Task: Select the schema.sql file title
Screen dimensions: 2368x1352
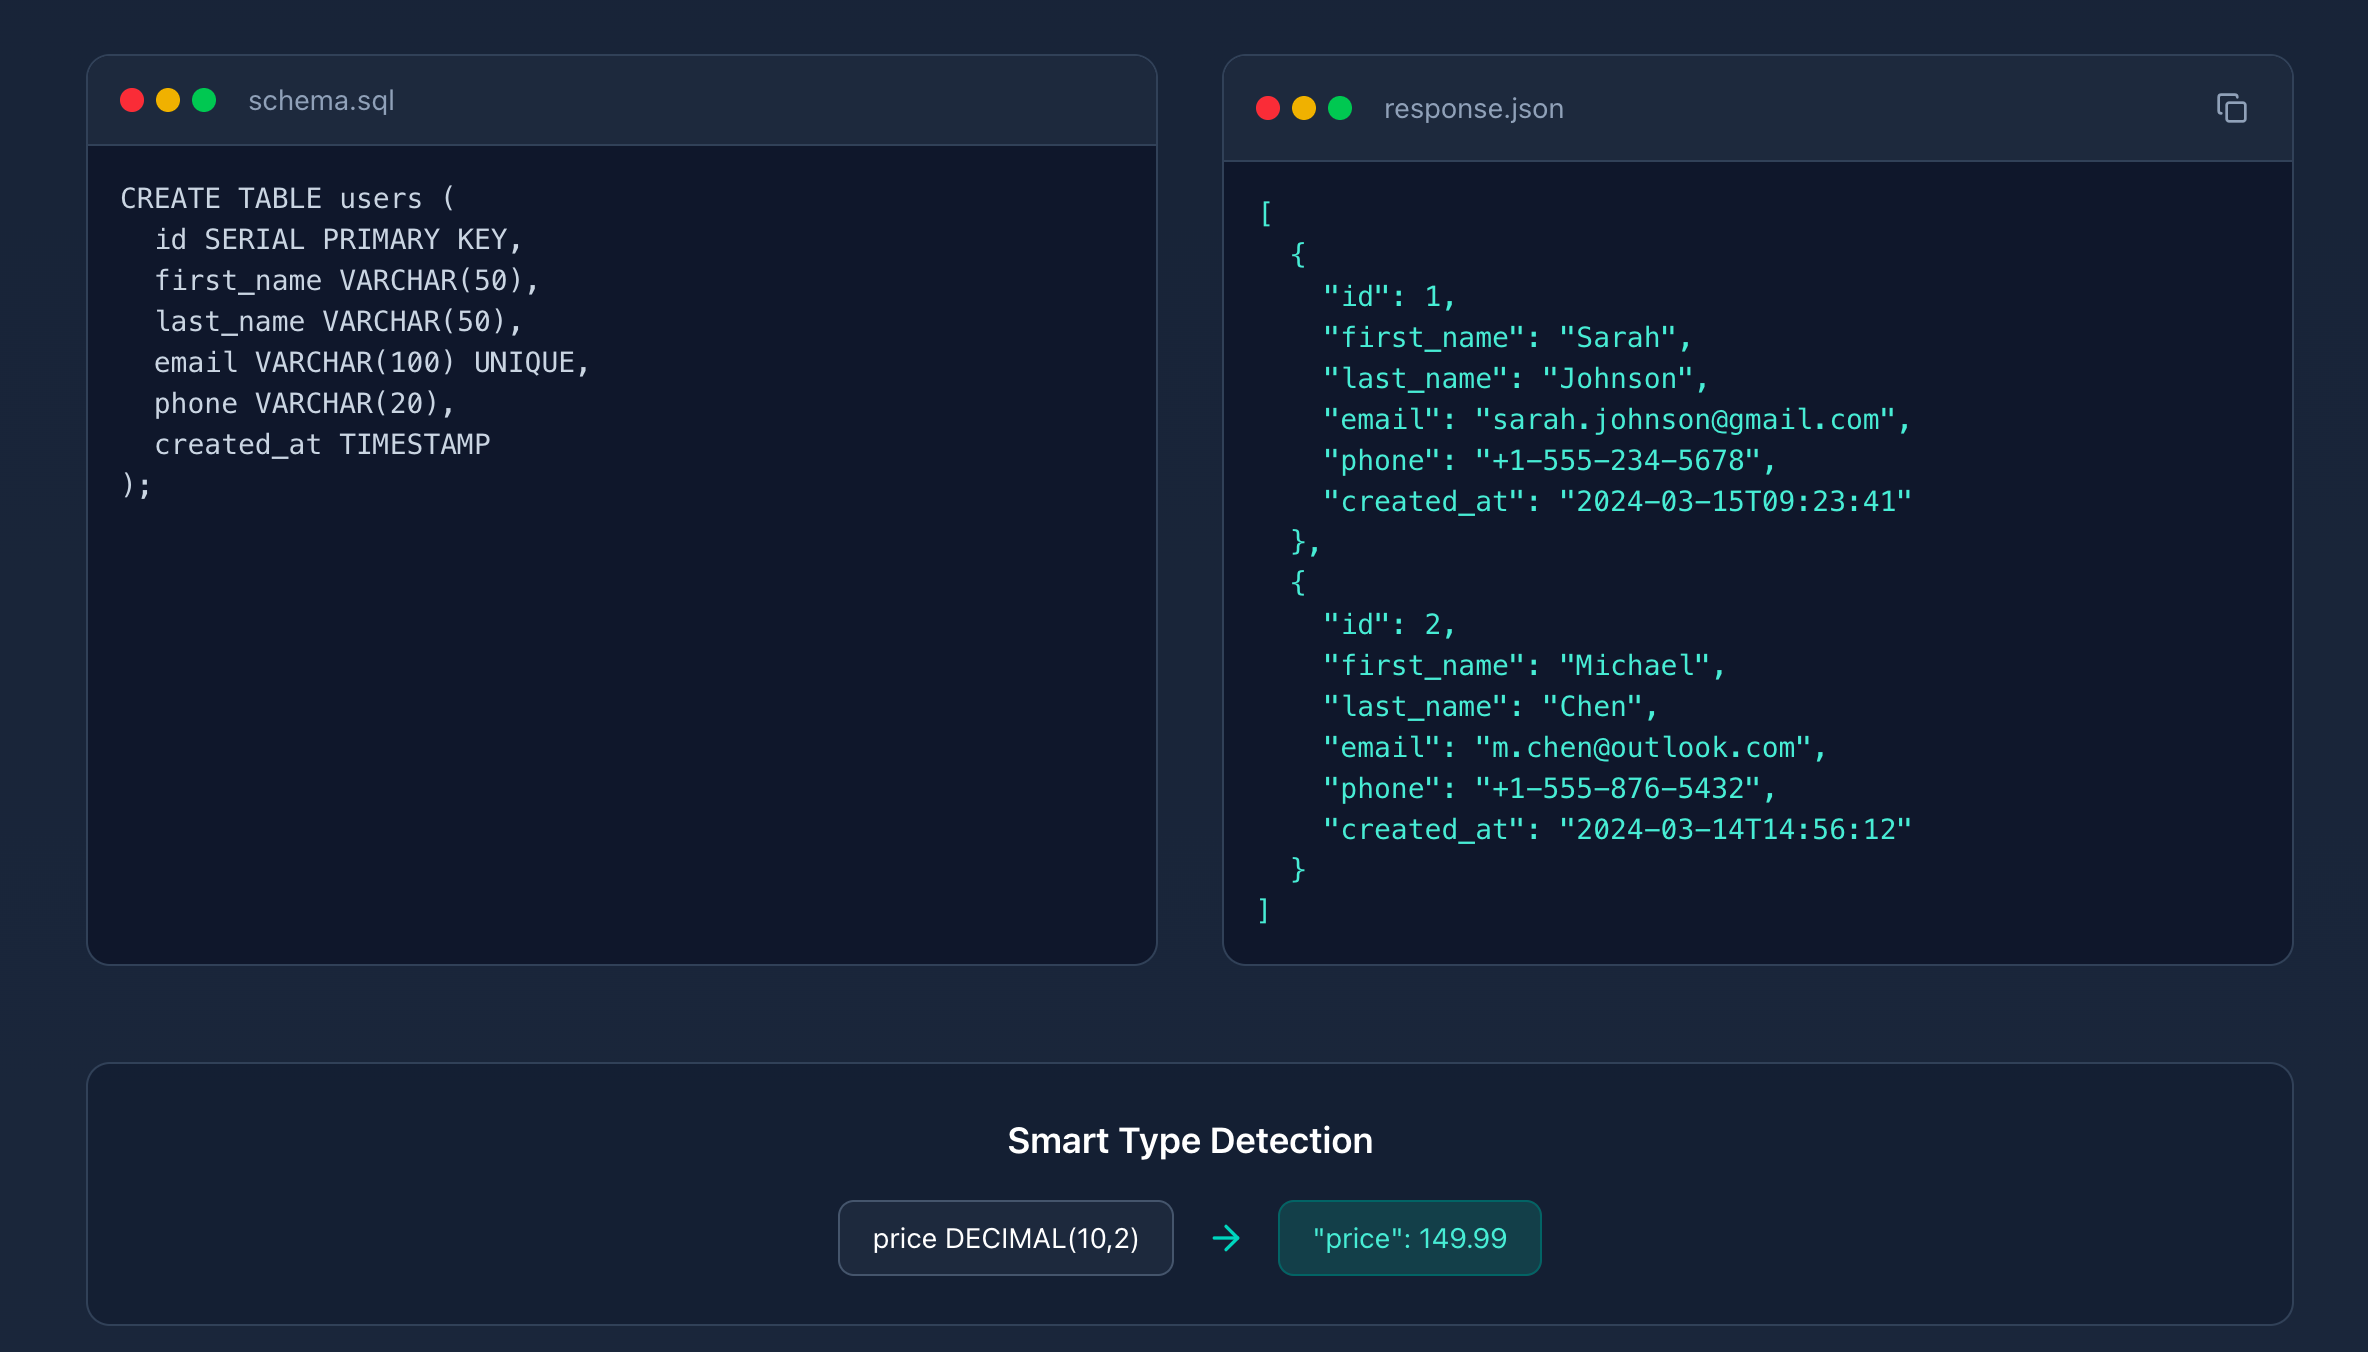Action: coord(321,100)
